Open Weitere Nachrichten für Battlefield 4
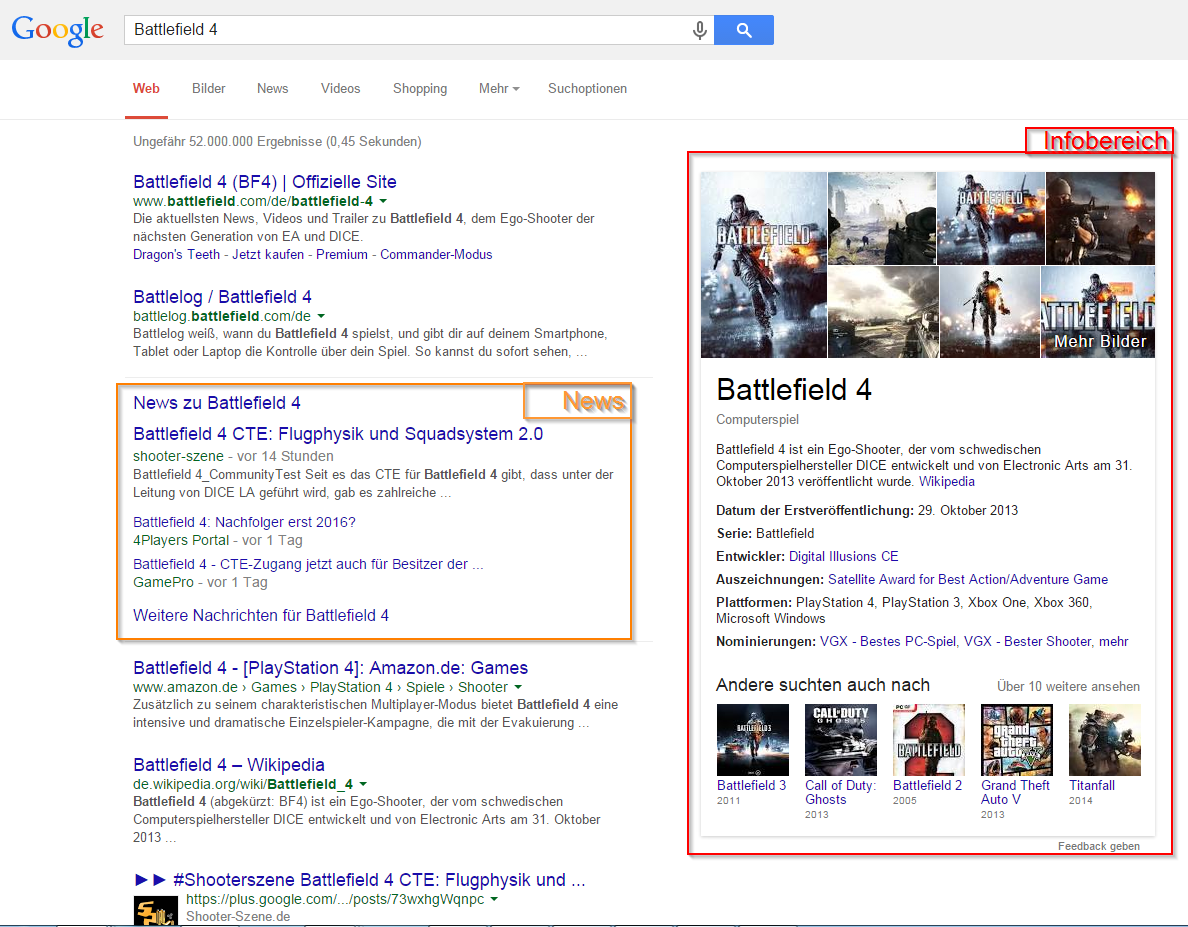The width and height of the screenshot is (1188, 927). coord(261,616)
